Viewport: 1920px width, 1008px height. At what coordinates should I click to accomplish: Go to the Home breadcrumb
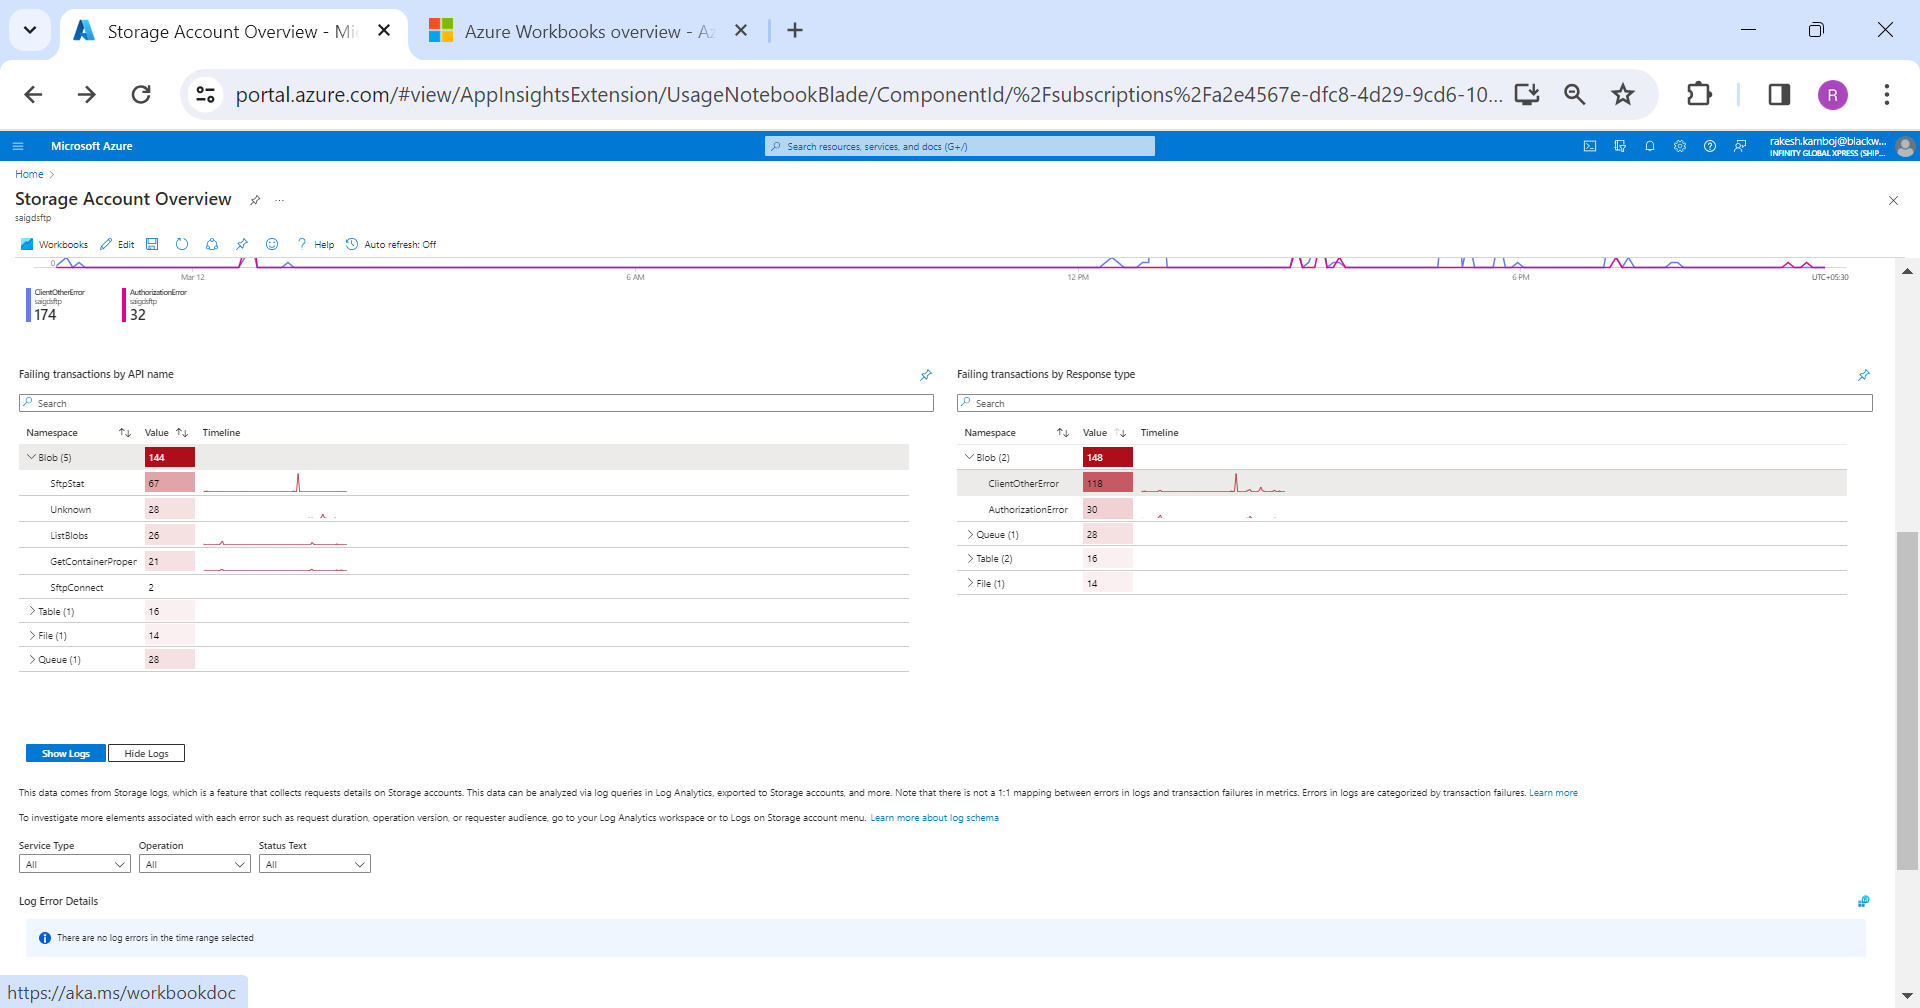pos(29,174)
